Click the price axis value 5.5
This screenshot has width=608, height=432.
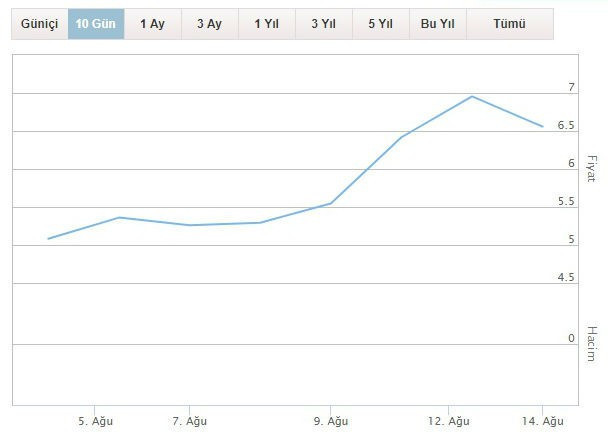(x=566, y=201)
